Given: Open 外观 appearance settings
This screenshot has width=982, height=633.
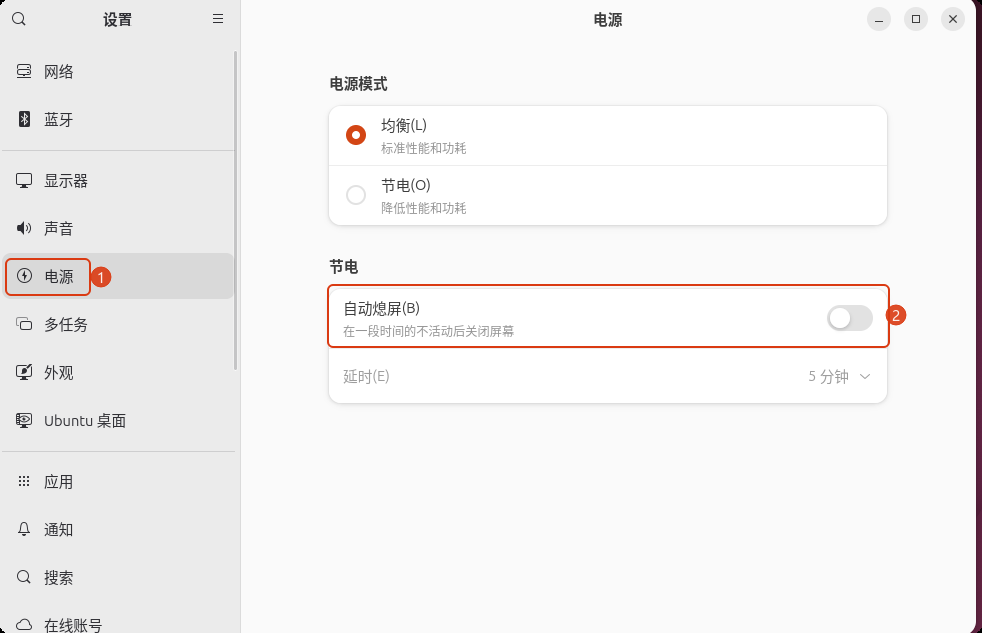Looking at the screenshot, I should [x=118, y=373].
